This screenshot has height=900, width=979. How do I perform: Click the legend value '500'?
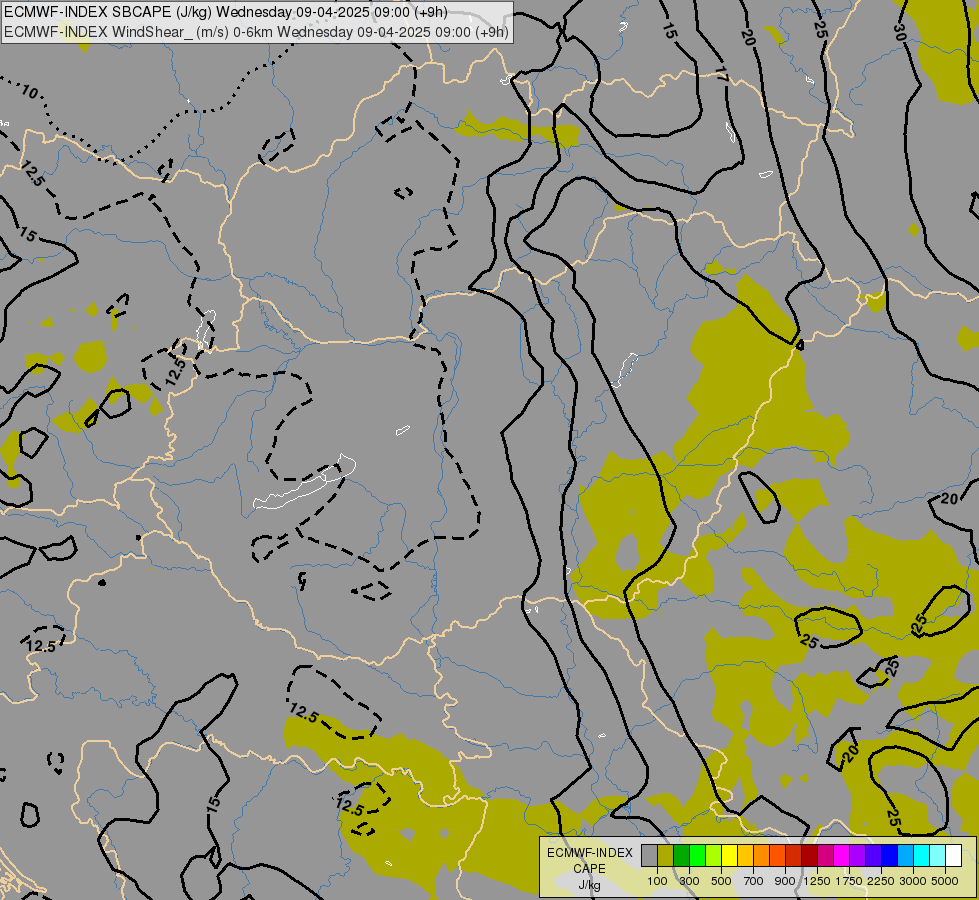(721, 881)
